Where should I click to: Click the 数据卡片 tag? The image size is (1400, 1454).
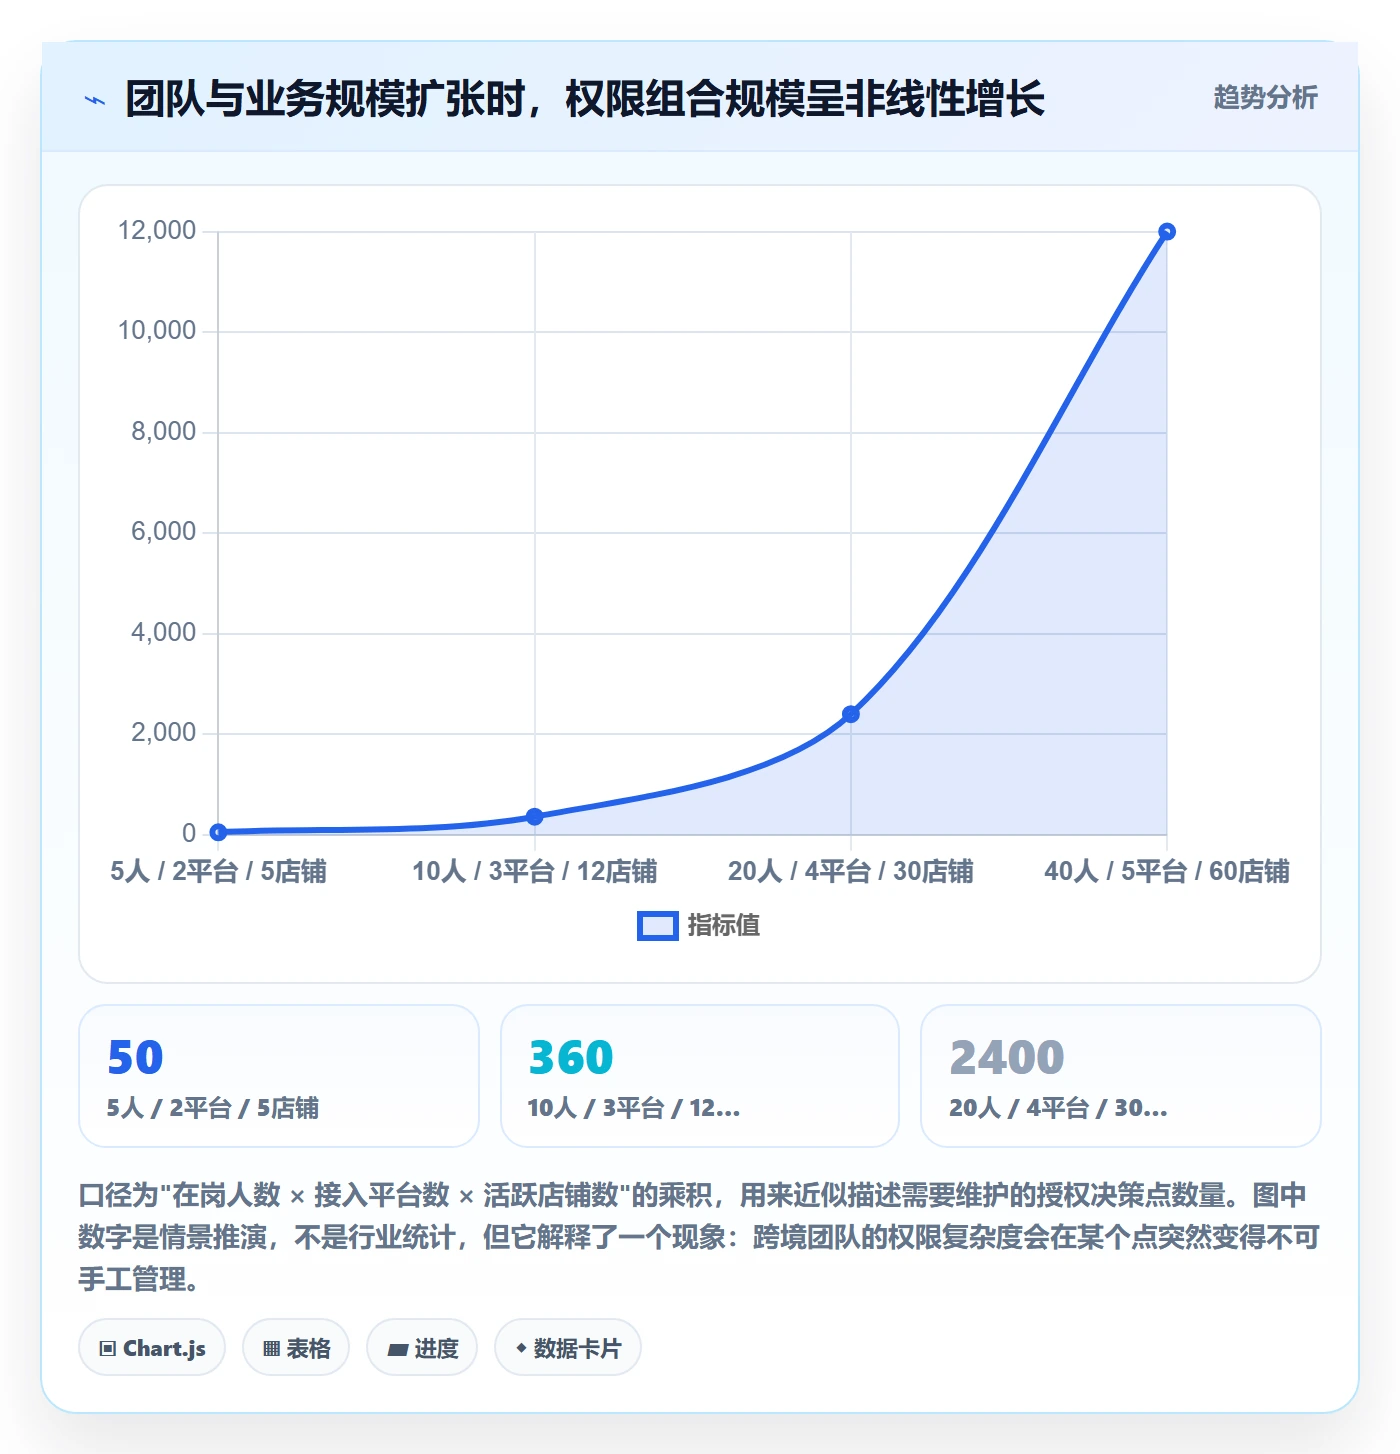click(568, 1348)
